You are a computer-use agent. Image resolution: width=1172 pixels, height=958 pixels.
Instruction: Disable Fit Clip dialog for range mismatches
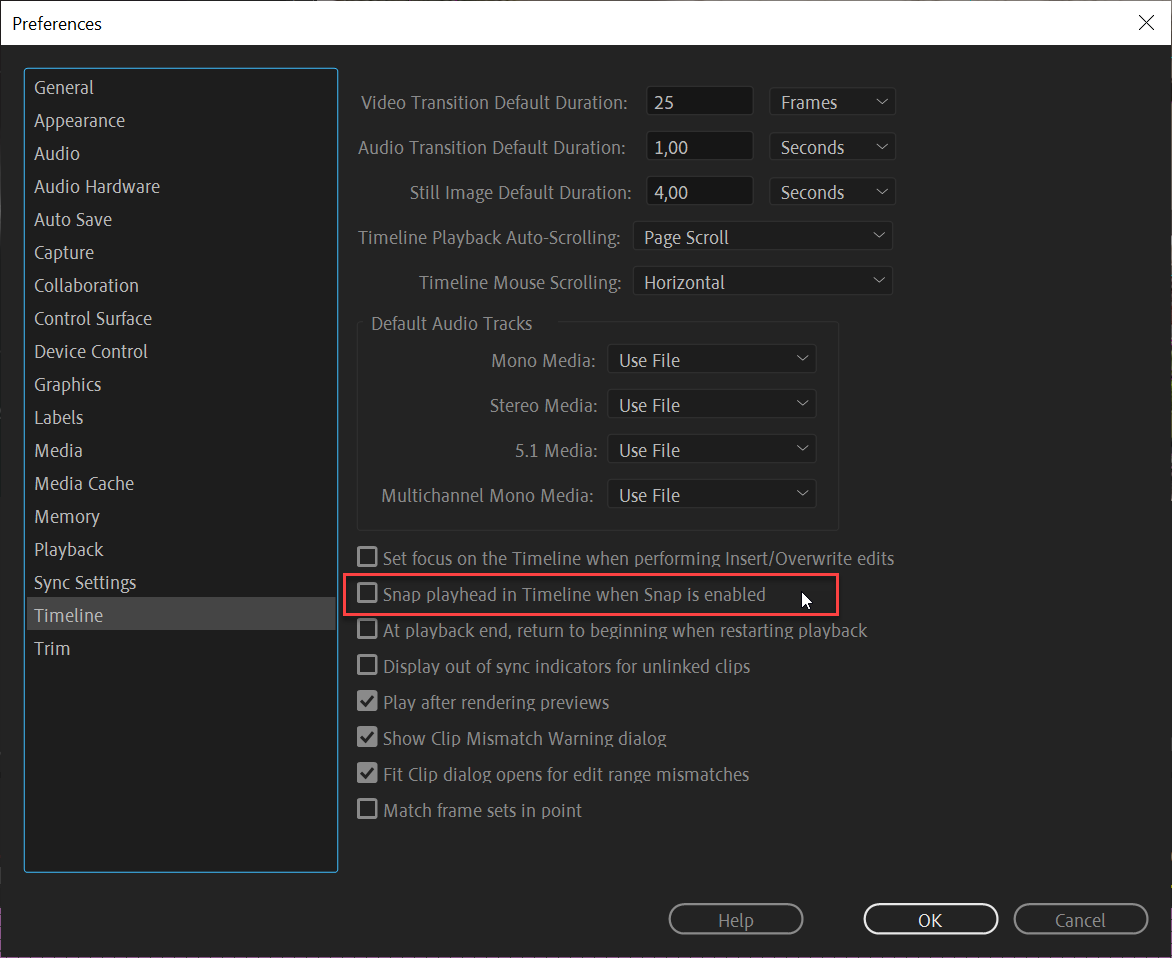pos(367,773)
